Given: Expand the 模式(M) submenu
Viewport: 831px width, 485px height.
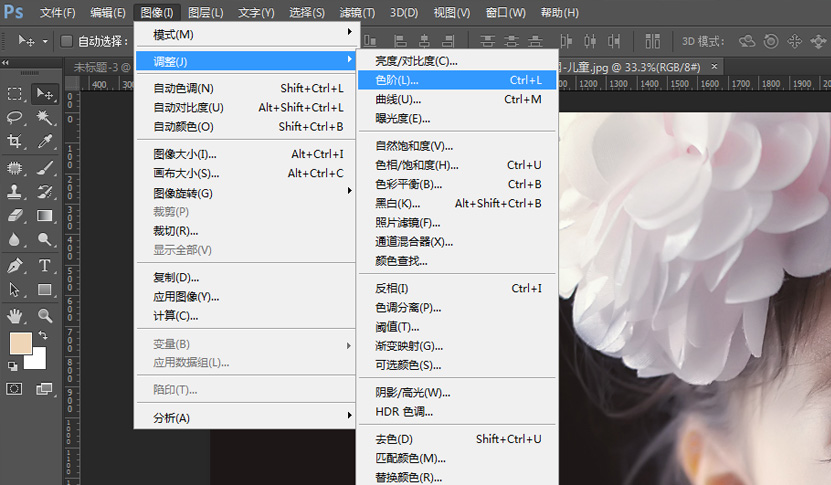Looking at the screenshot, I should click(x=246, y=34).
